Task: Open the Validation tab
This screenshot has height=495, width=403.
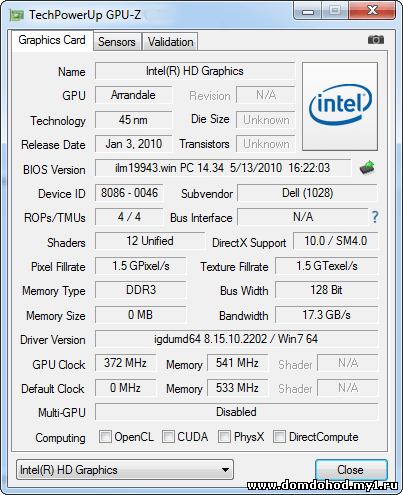Action: [x=170, y=42]
